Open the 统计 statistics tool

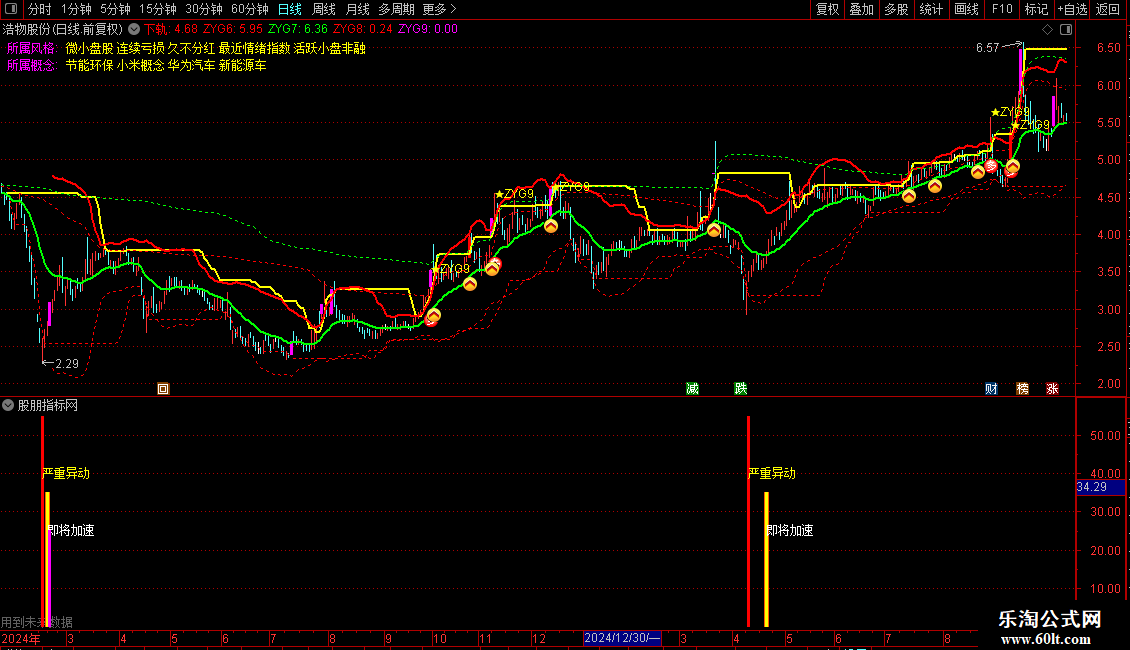(931, 9)
